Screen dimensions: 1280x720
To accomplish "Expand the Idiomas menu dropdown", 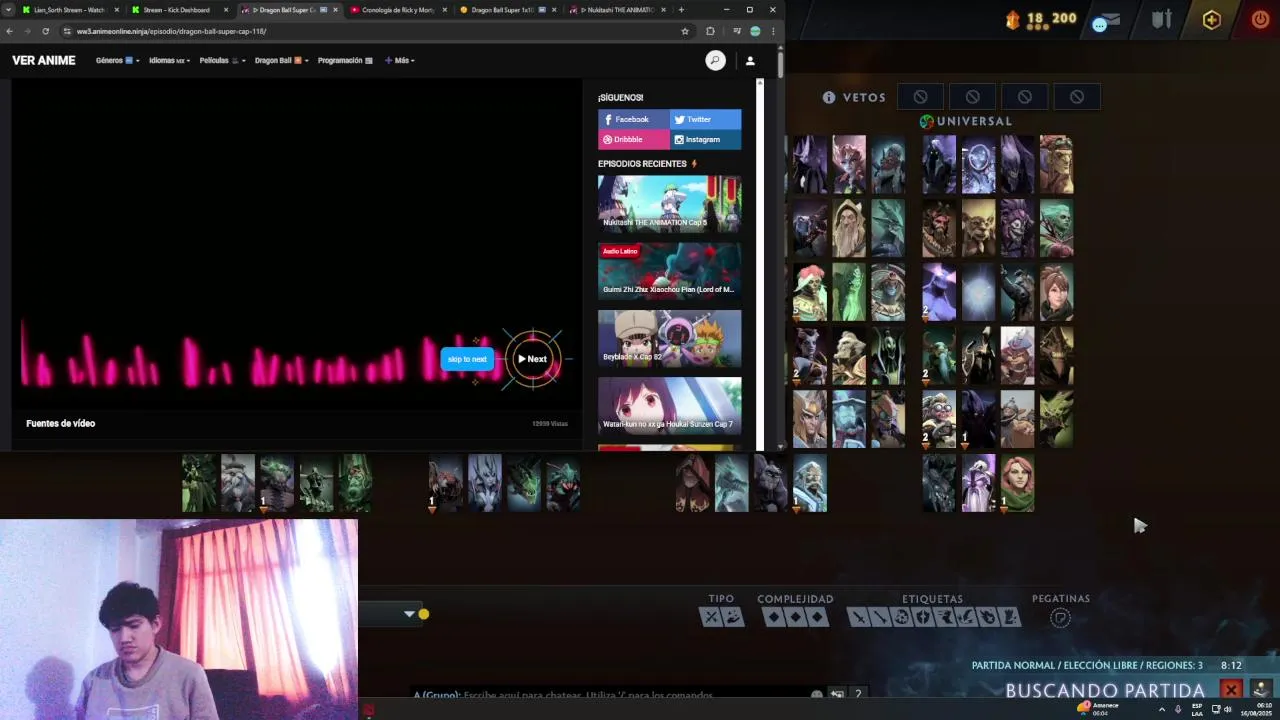I will pos(169,61).
